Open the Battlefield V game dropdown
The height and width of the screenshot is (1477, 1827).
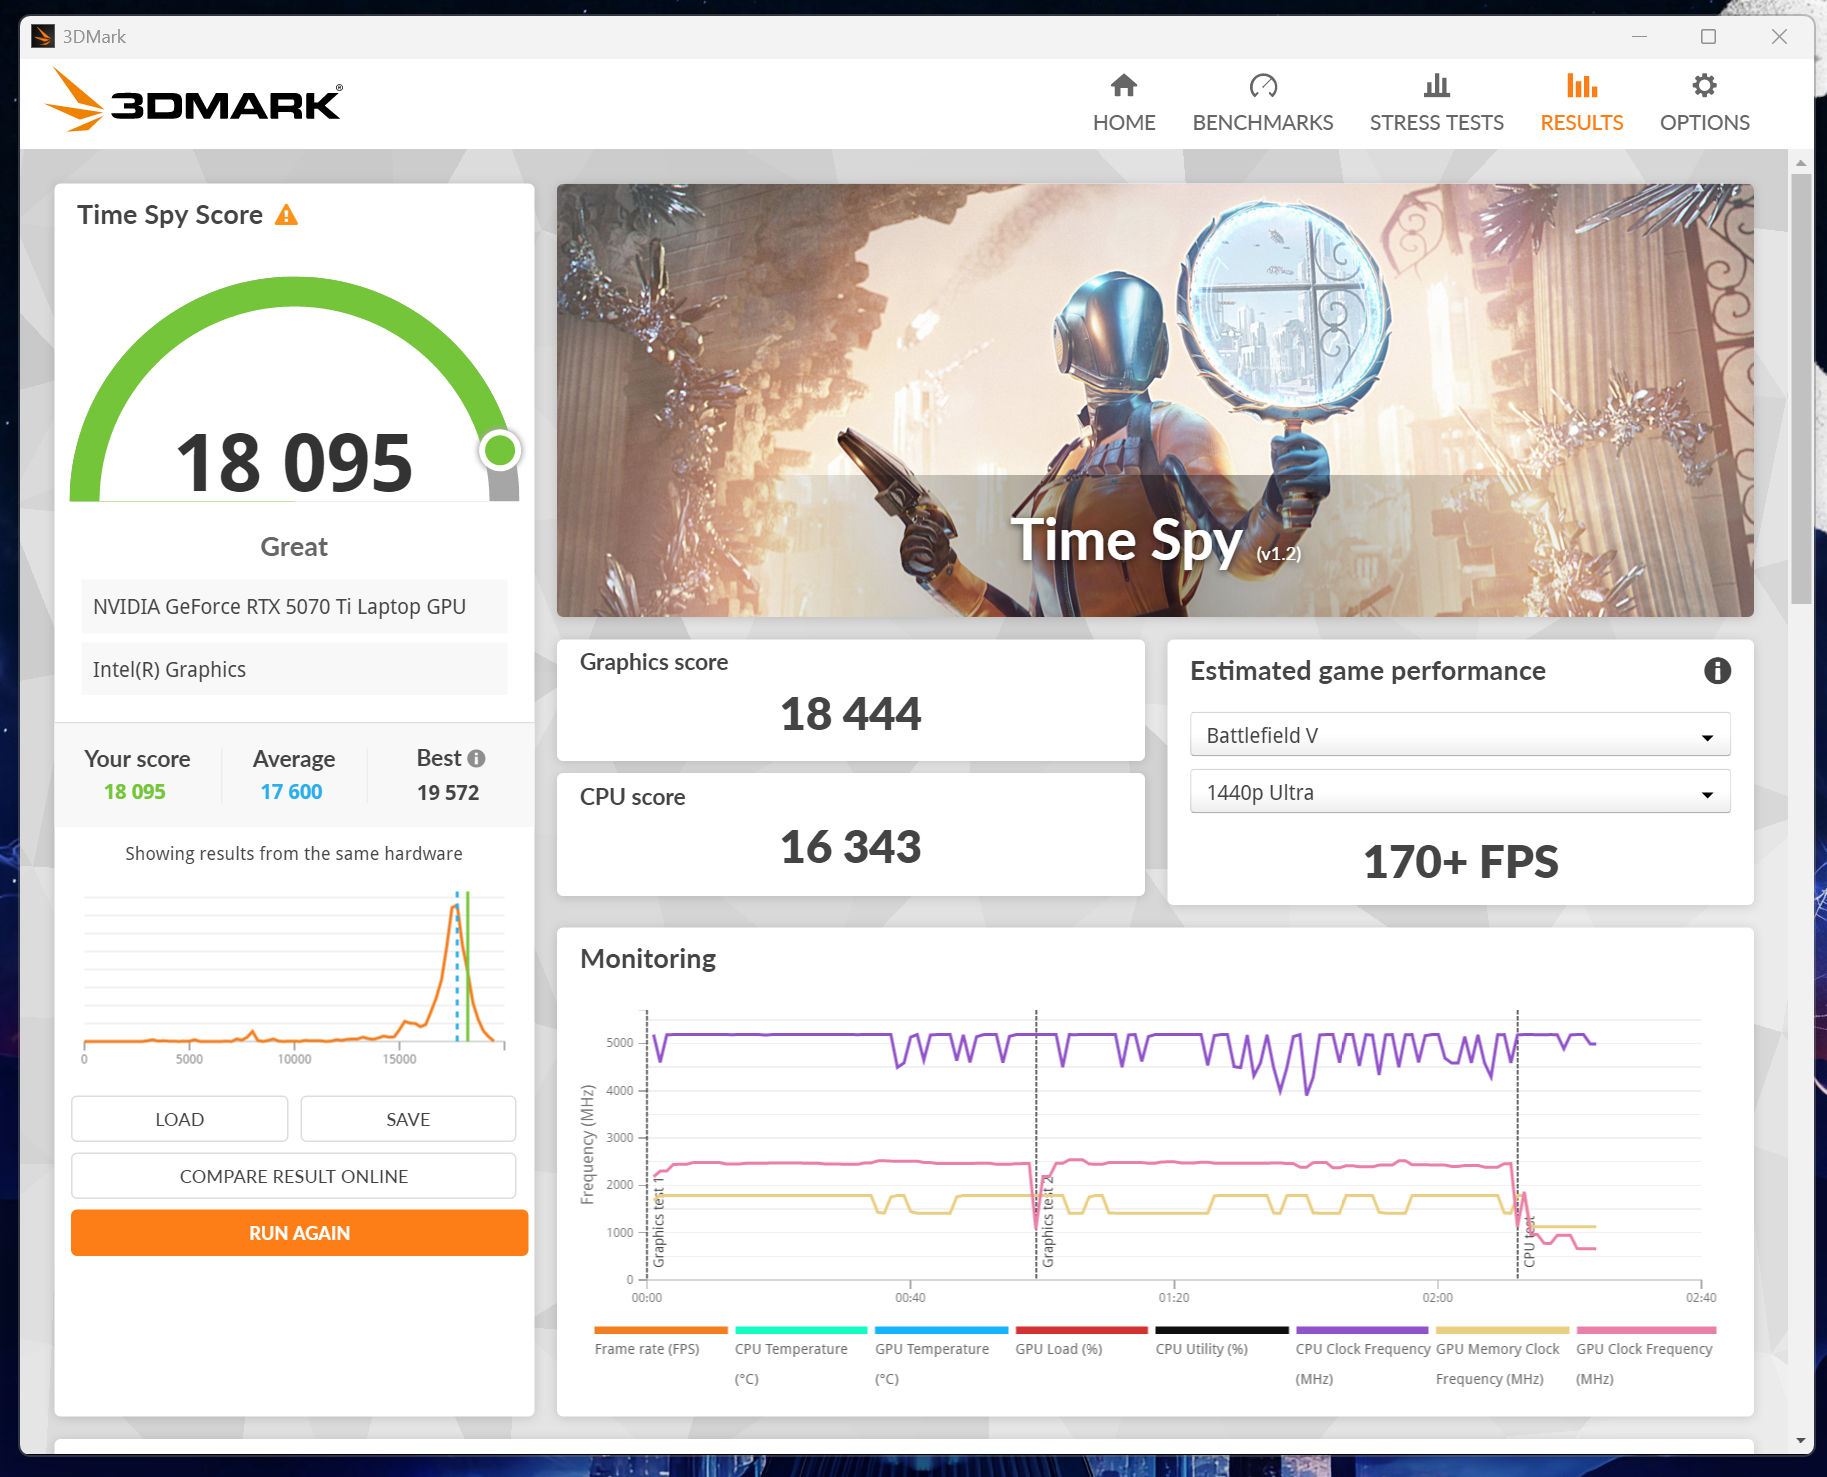1460,735
